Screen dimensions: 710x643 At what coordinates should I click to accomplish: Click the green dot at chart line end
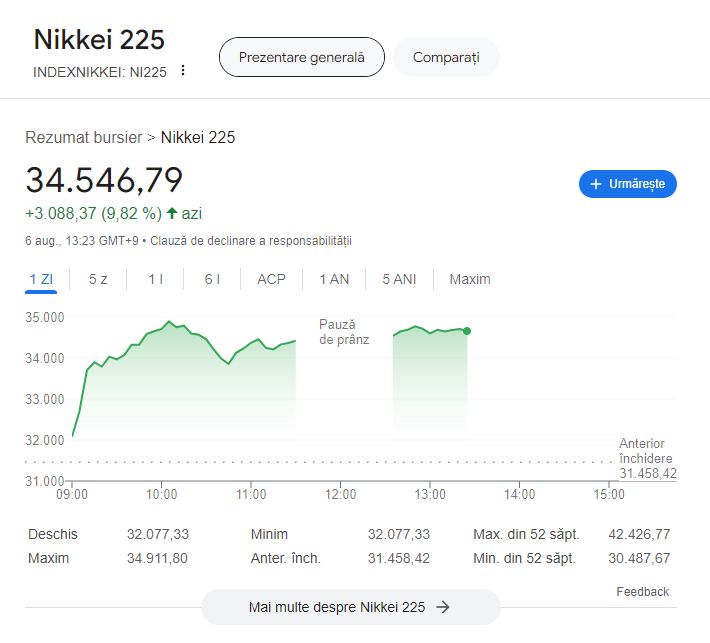[467, 331]
